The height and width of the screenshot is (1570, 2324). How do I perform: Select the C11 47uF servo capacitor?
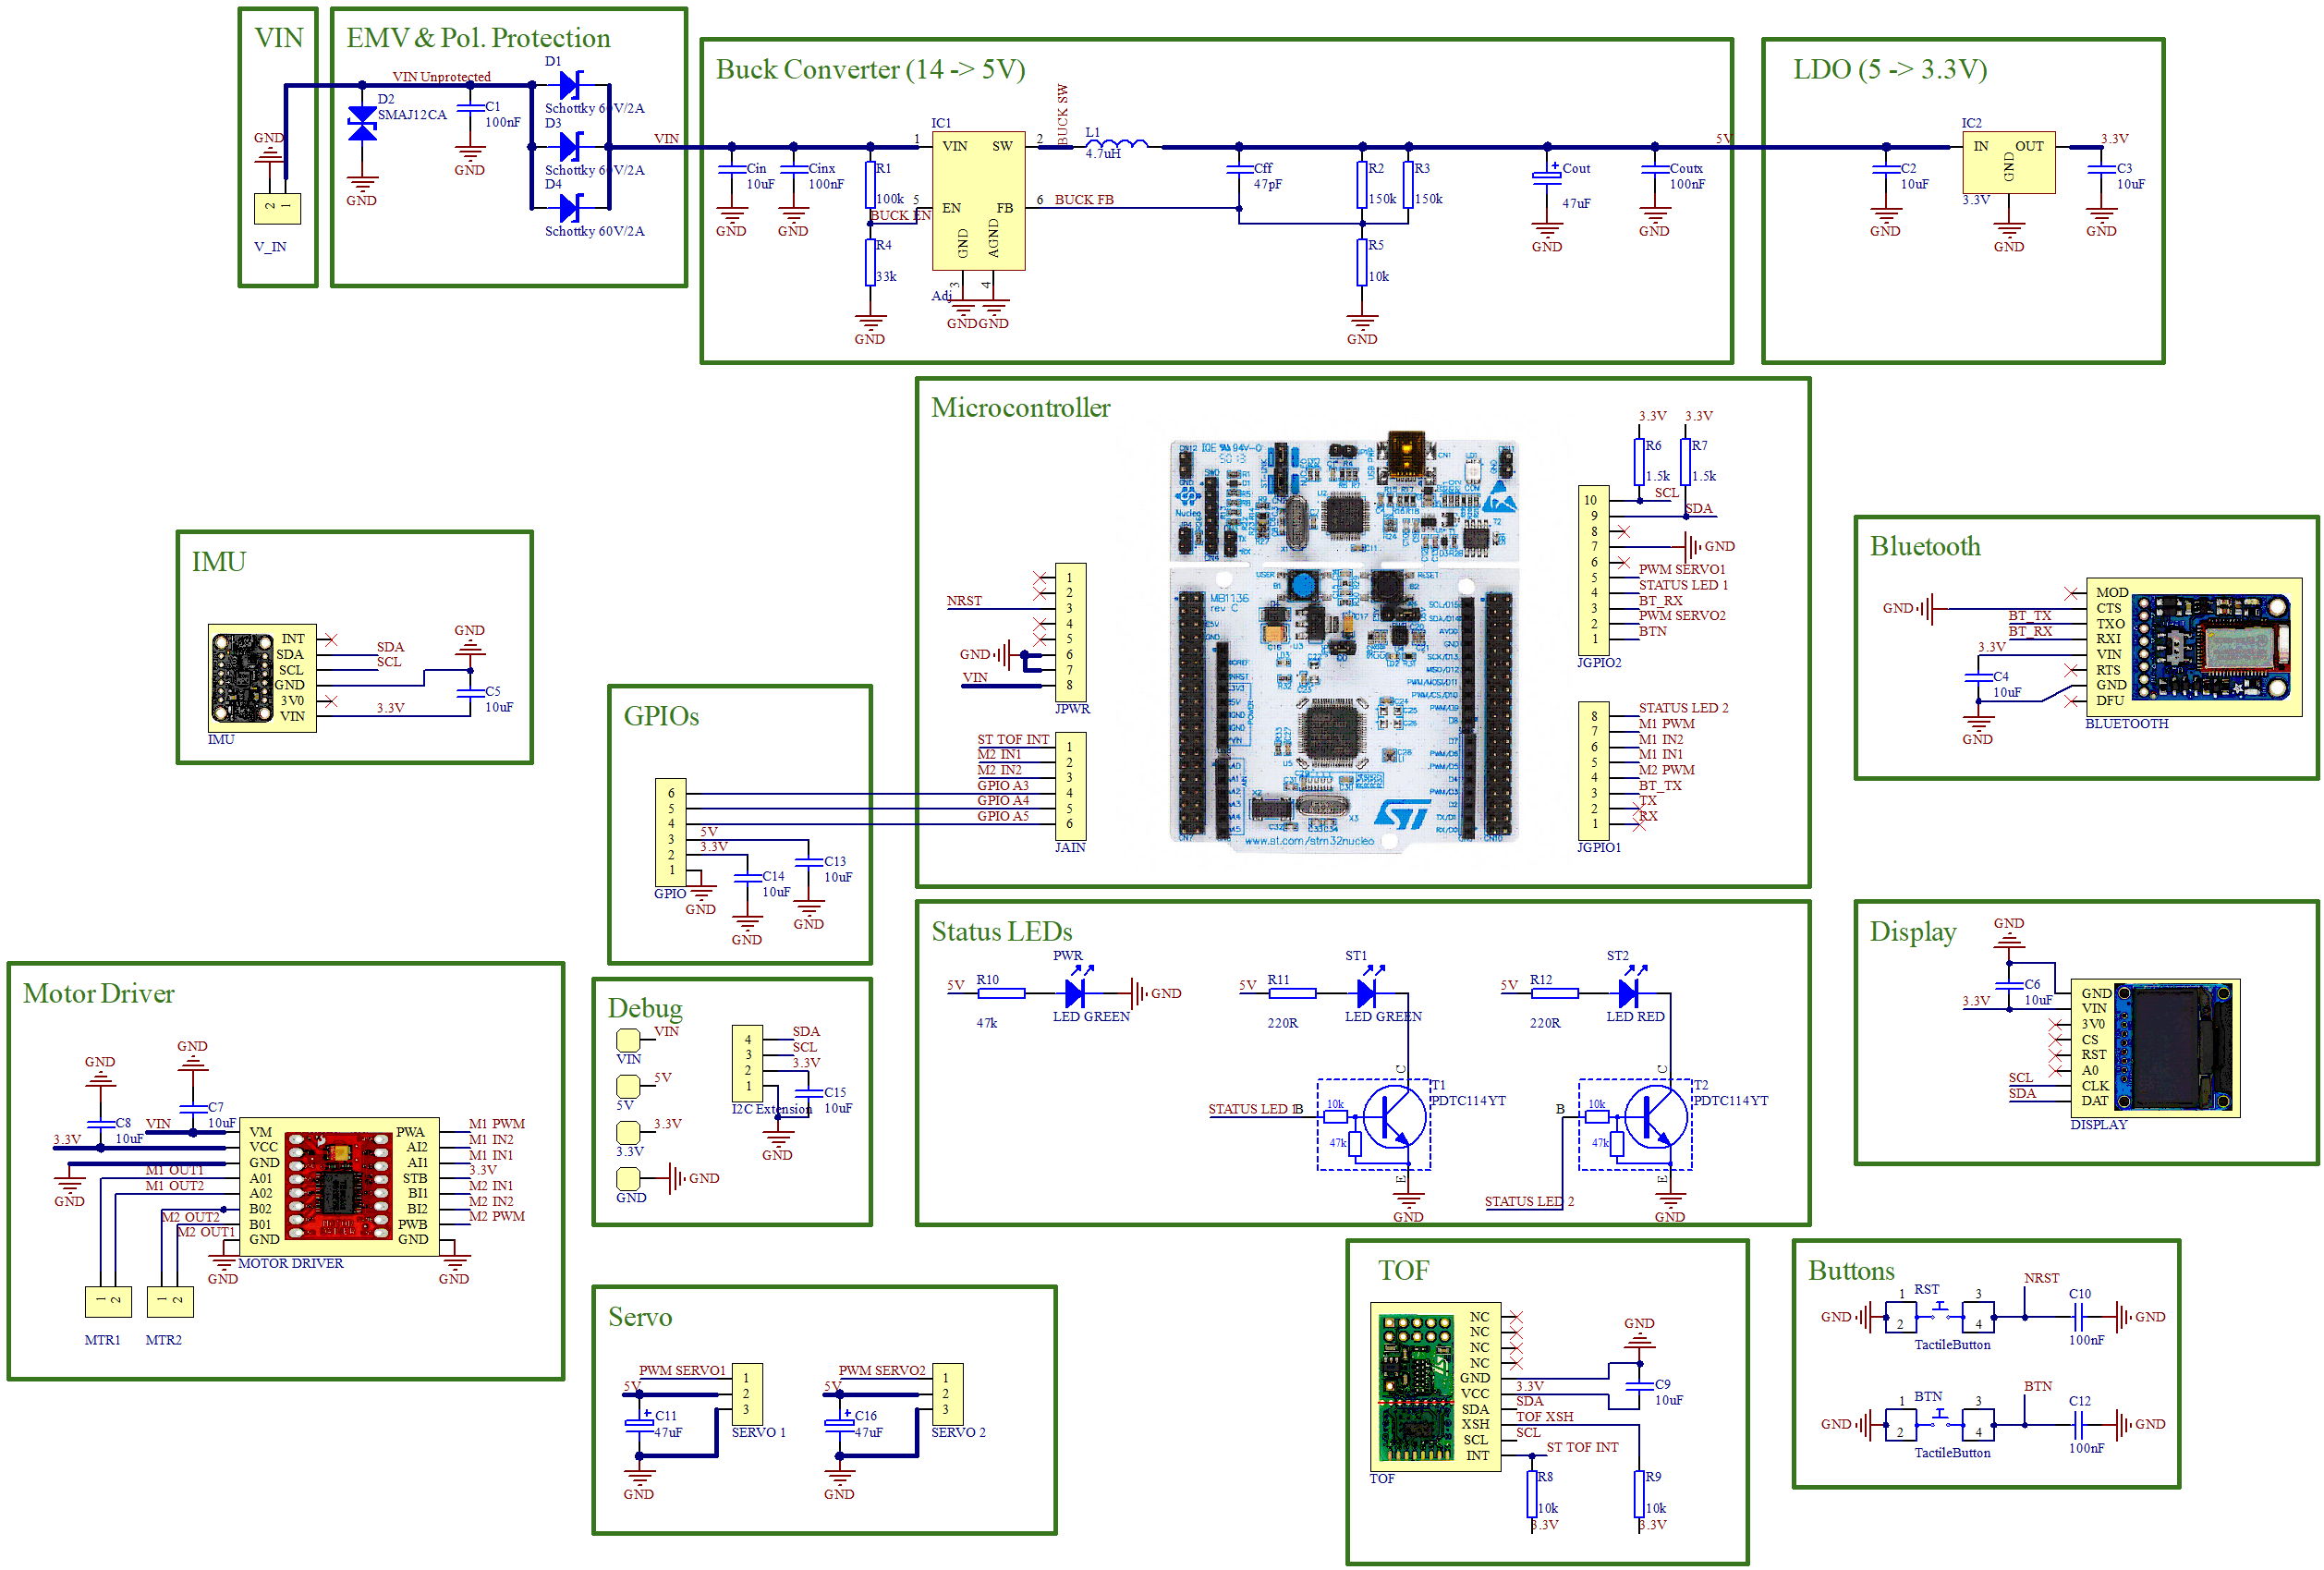pos(639,1424)
